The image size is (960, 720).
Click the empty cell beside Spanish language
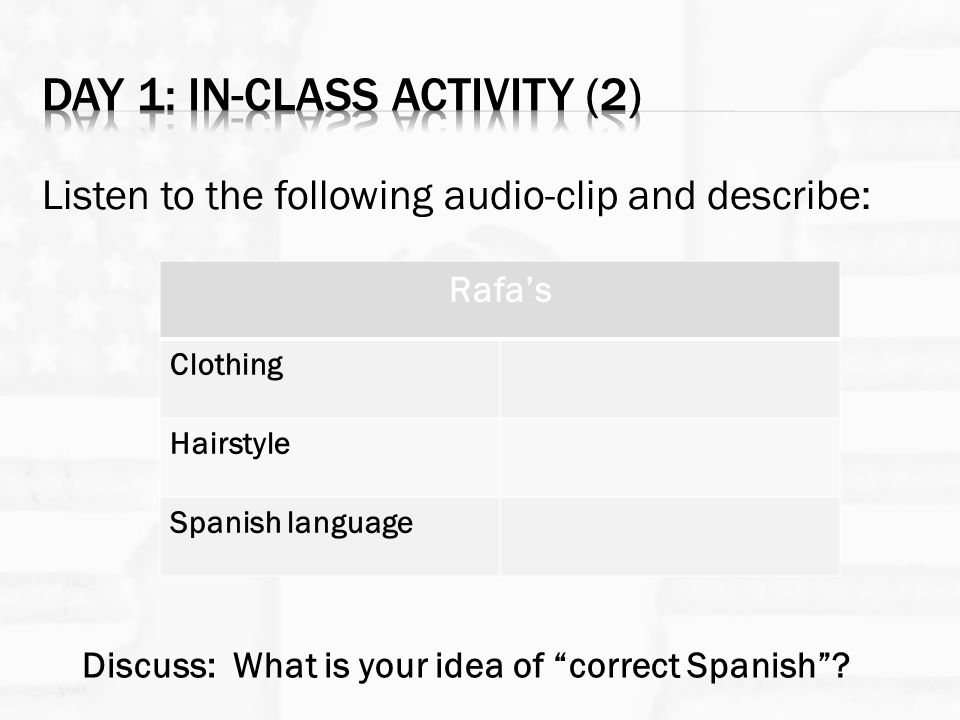(x=670, y=536)
